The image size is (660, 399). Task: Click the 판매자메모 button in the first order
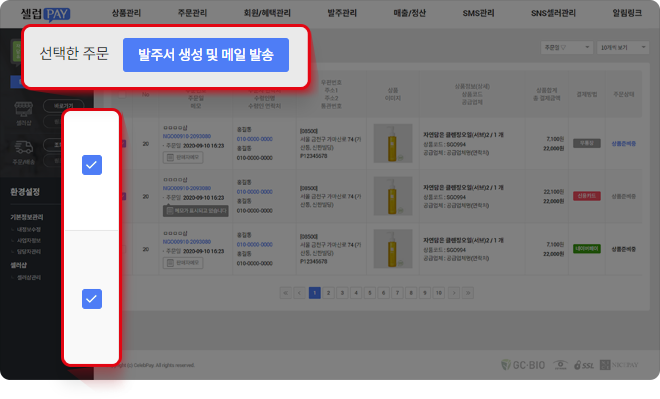183,157
